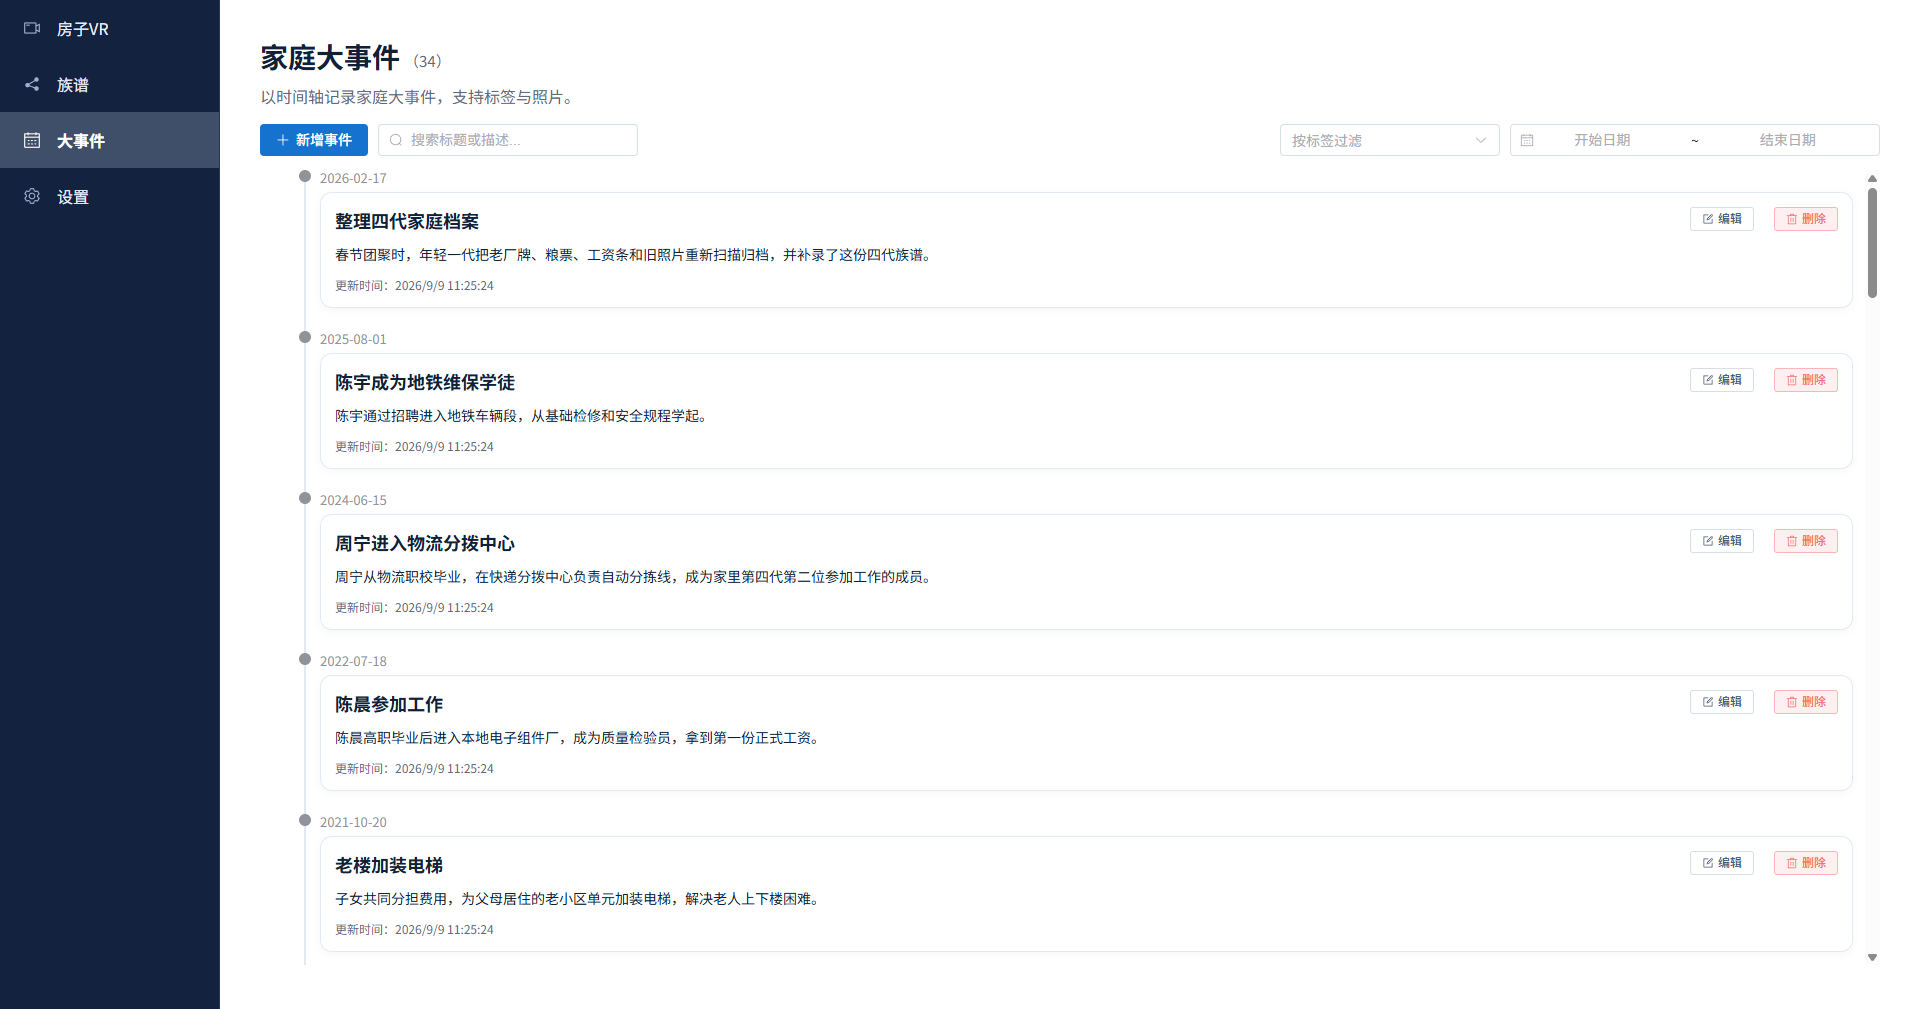The width and height of the screenshot is (1920, 1009).
Task: Click the 家庭大事件 page heading
Action: click(x=330, y=58)
